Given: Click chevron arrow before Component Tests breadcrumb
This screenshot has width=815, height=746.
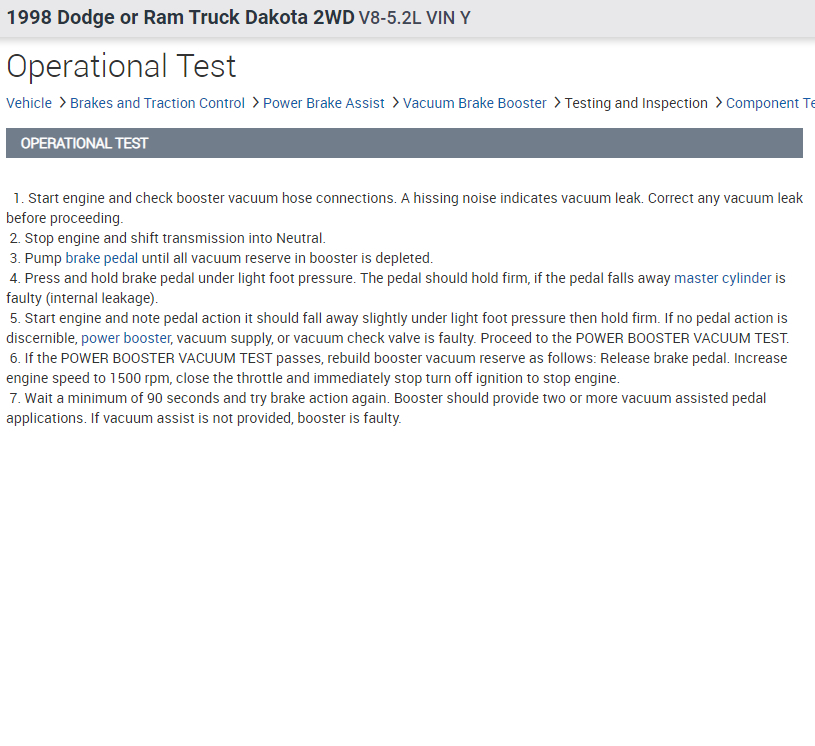Looking at the screenshot, I should pos(718,103).
